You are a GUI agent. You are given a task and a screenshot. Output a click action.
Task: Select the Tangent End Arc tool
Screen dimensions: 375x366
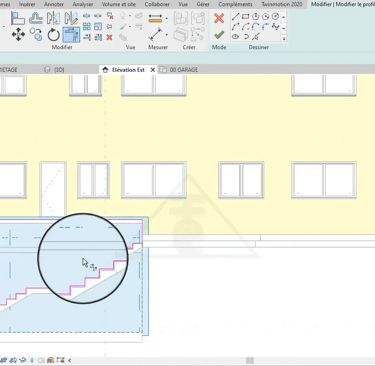[256, 27]
